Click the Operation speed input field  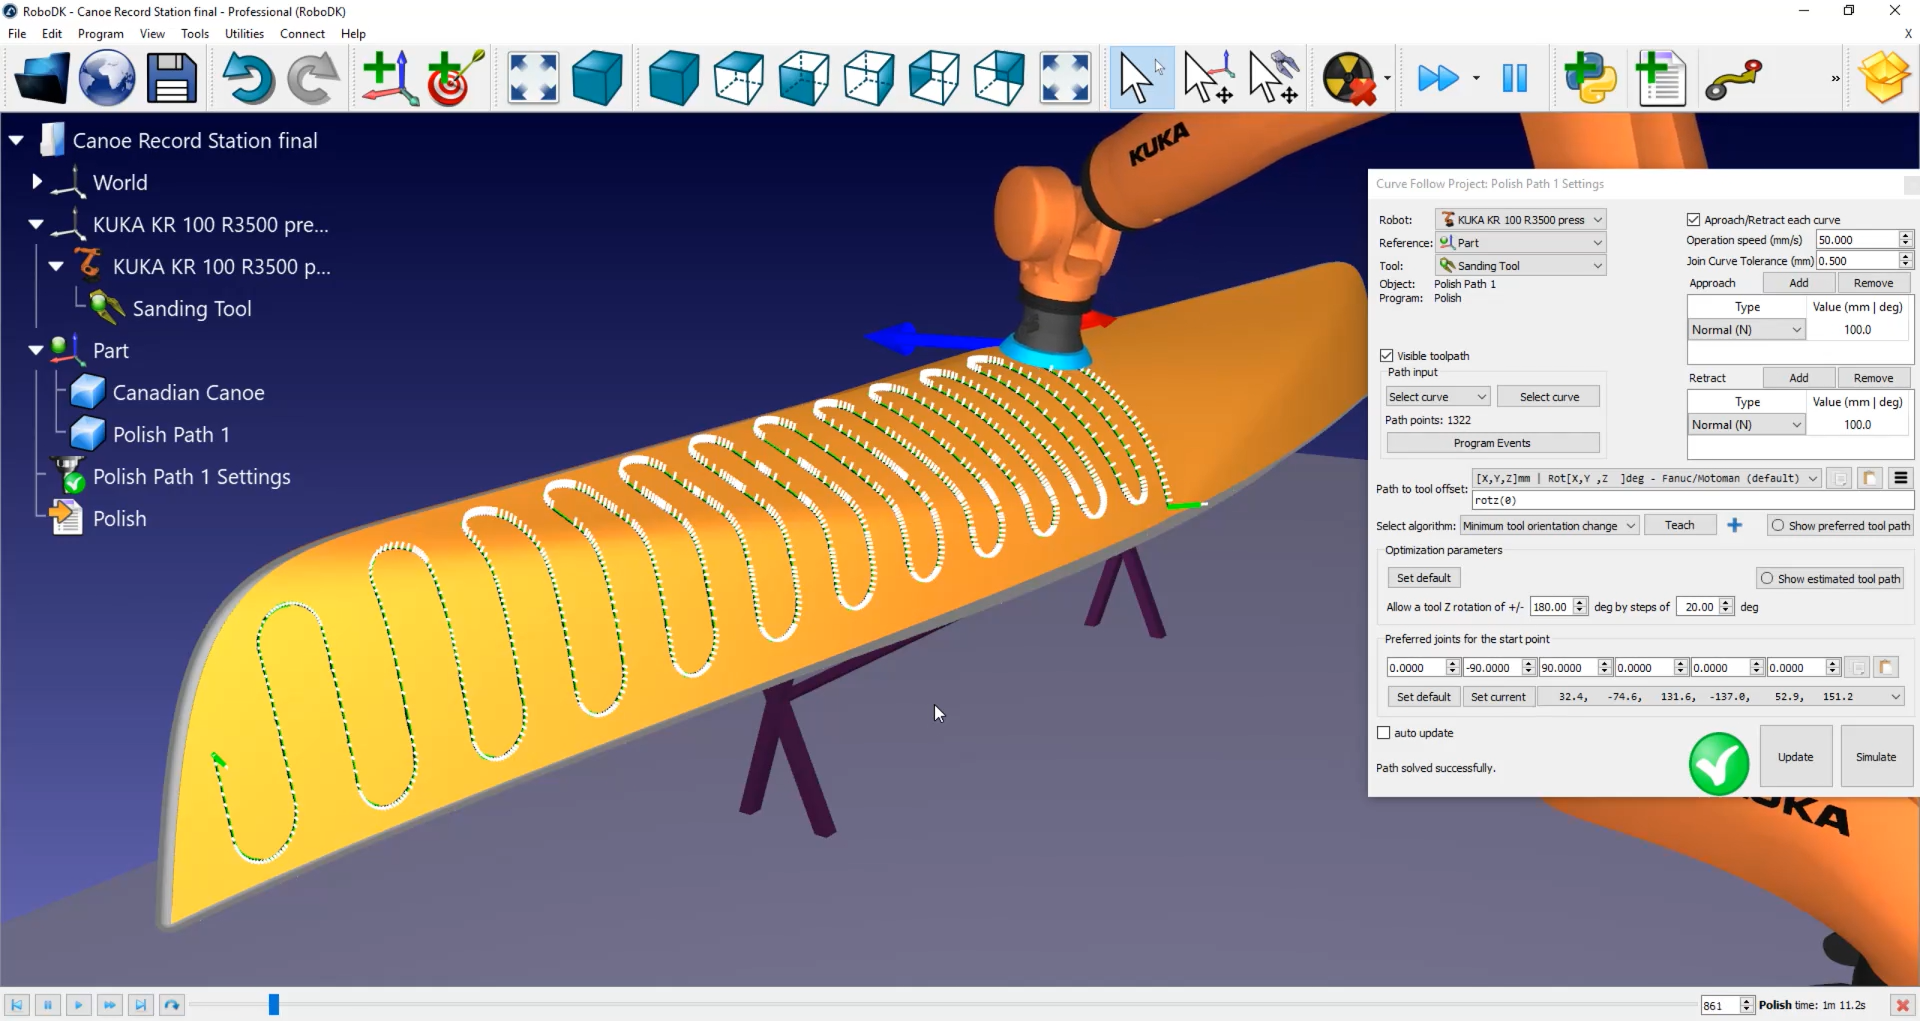tap(1855, 240)
